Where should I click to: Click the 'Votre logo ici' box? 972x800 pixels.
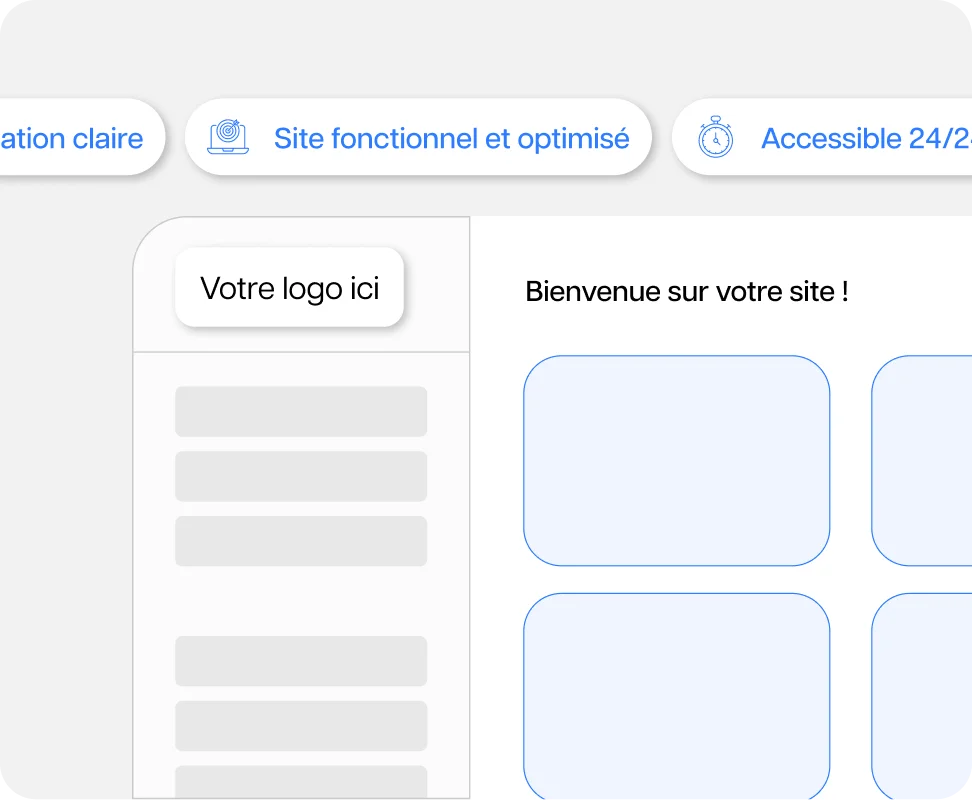point(289,287)
